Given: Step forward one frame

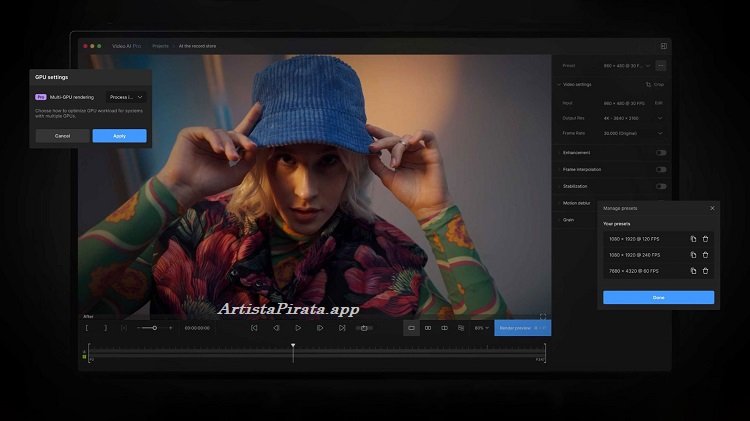Looking at the screenshot, I should [319, 327].
